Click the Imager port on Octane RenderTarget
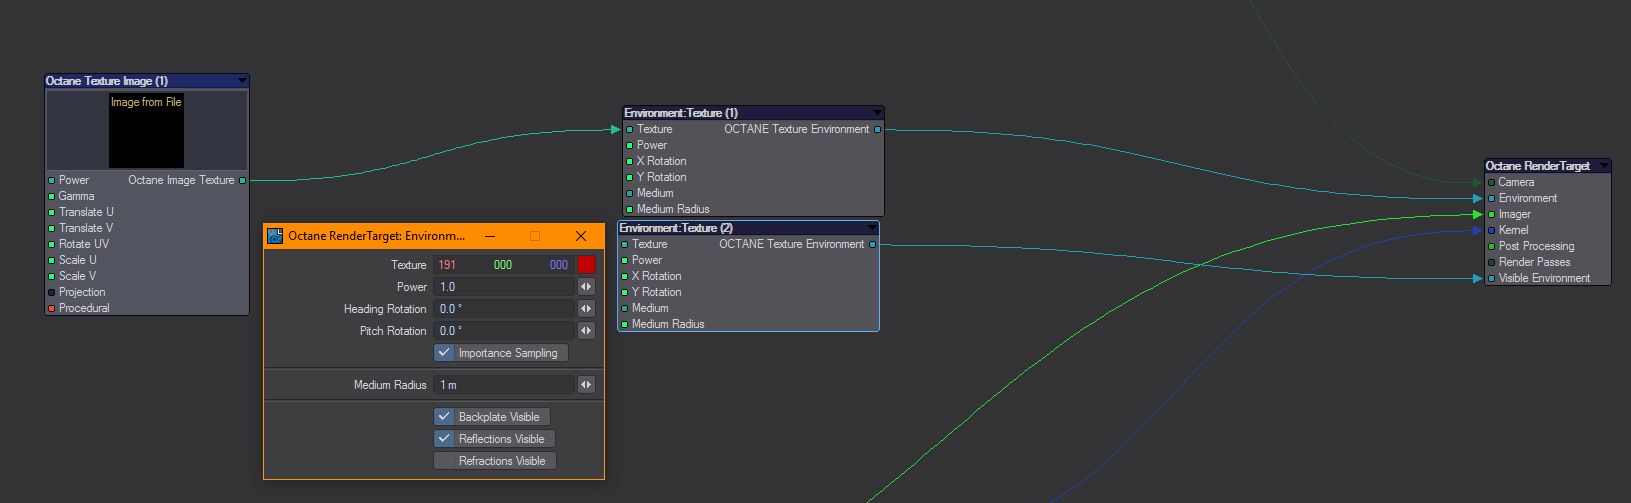Image resolution: width=1631 pixels, height=503 pixels. (1491, 215)
